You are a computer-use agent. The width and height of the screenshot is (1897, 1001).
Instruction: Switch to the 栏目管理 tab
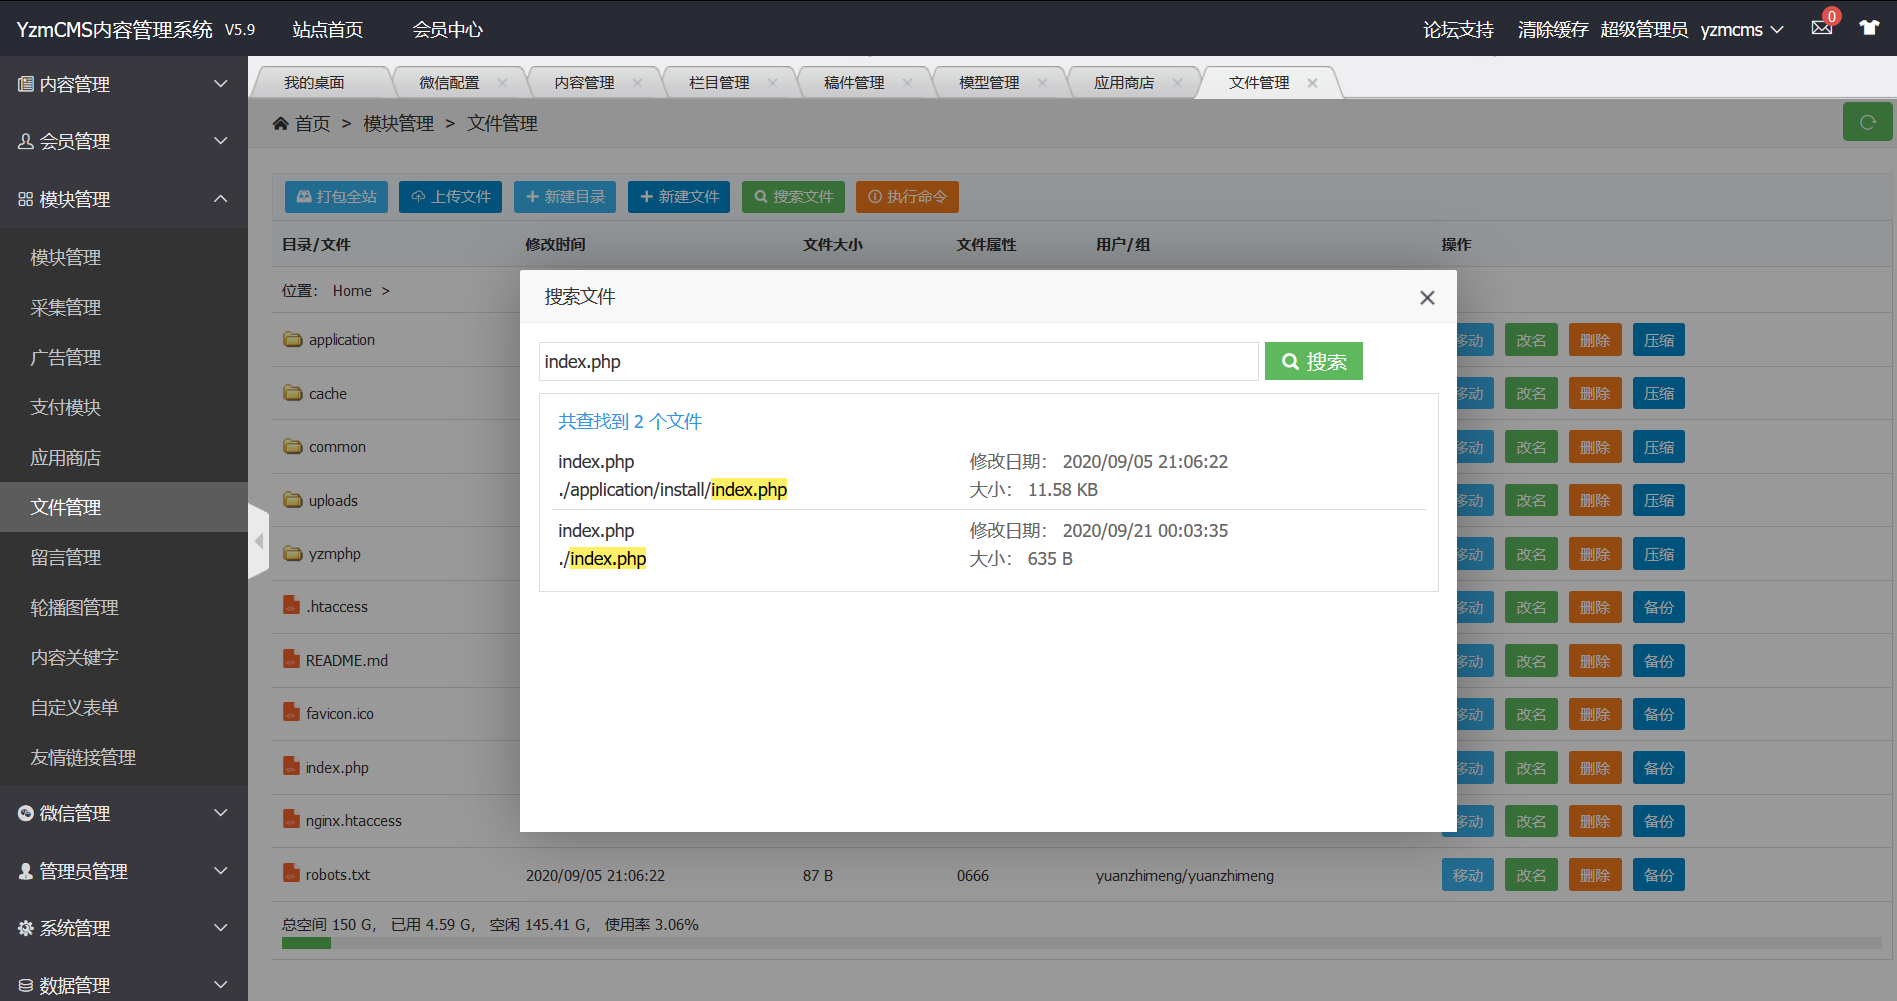[x=719, y=83]
